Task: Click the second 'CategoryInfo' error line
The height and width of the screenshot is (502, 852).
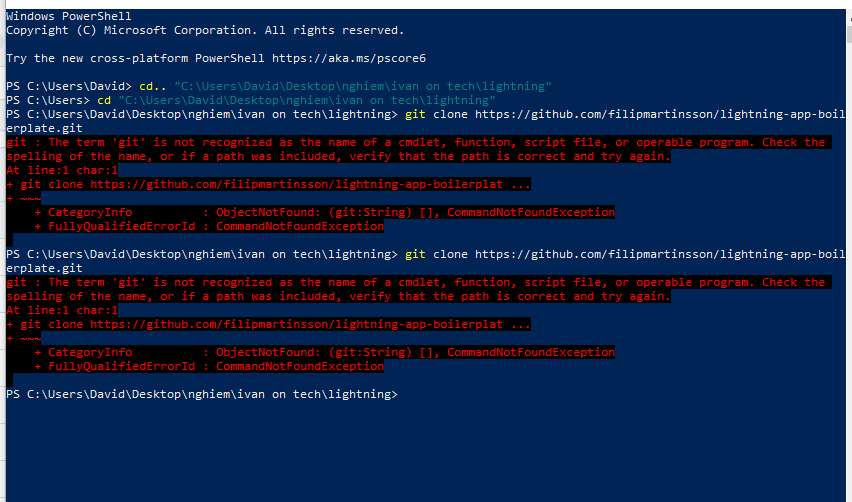Action: point(324,352)
